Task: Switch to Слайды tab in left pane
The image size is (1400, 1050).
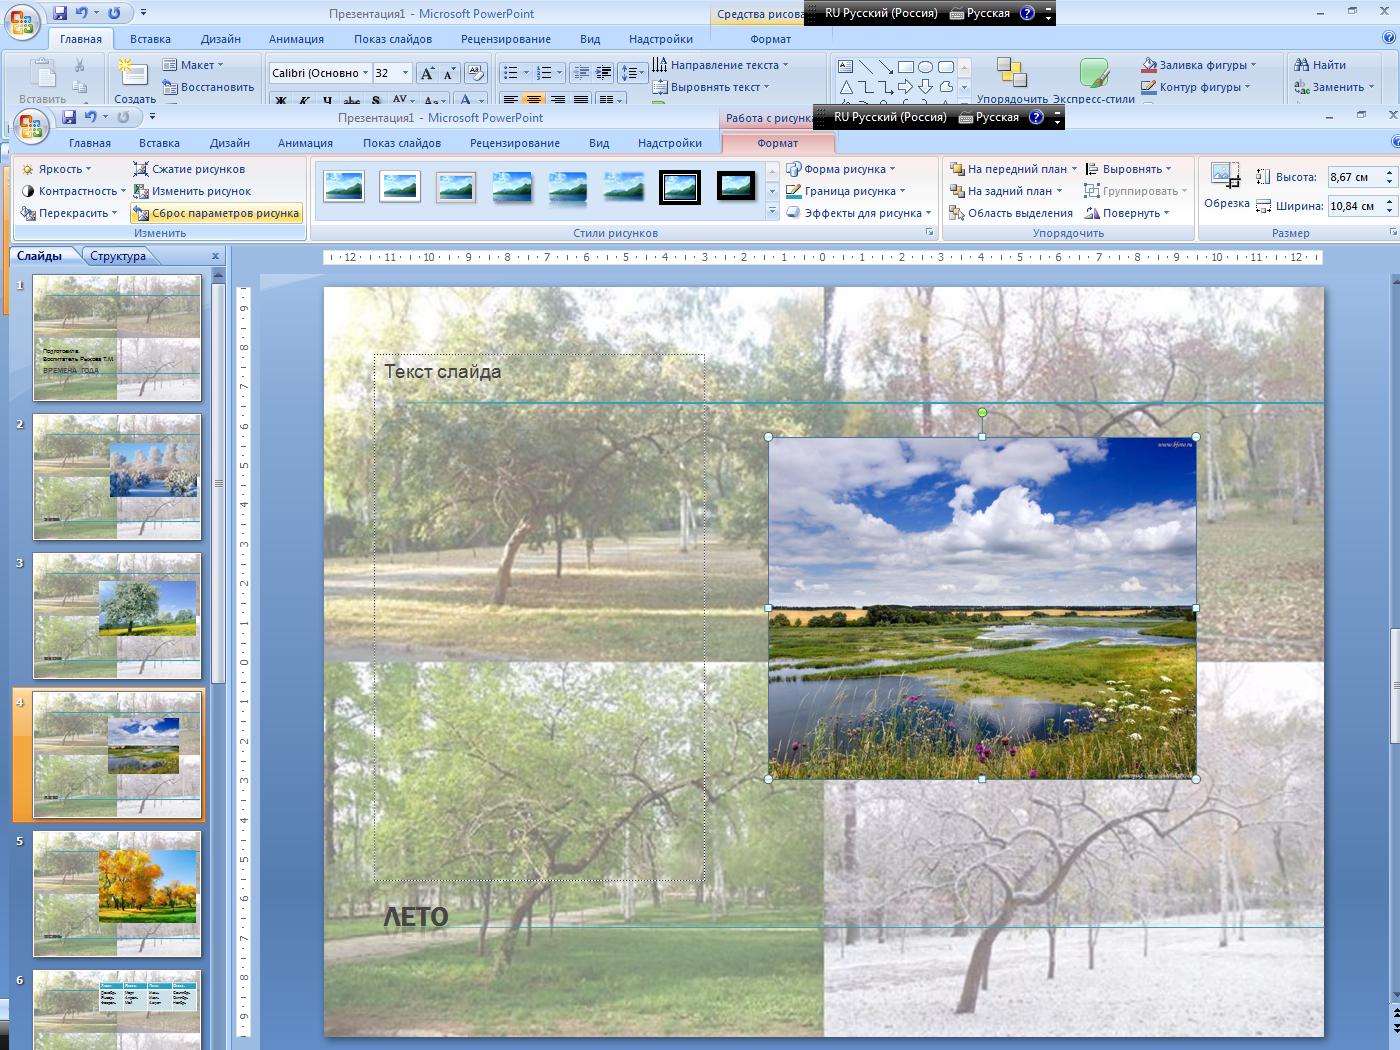Action: (40, 256)
